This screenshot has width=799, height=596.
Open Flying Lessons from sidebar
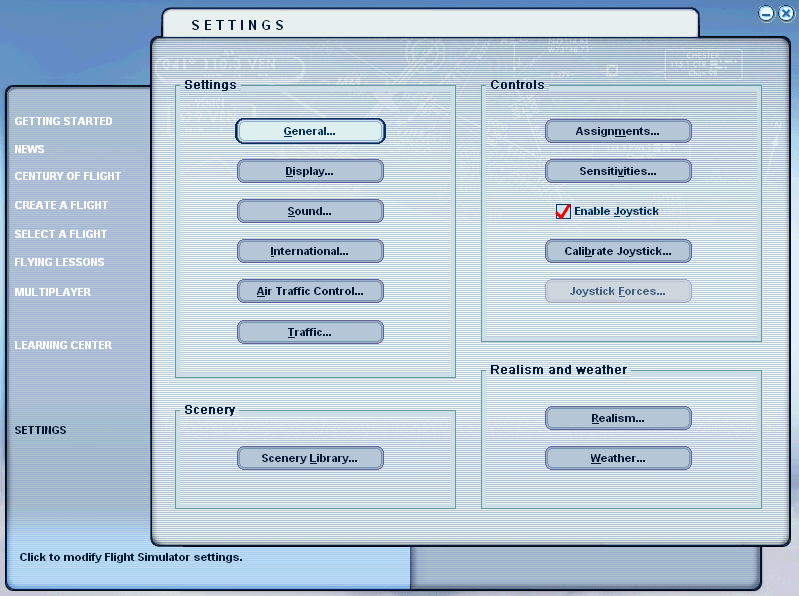(x=59, y=262)
